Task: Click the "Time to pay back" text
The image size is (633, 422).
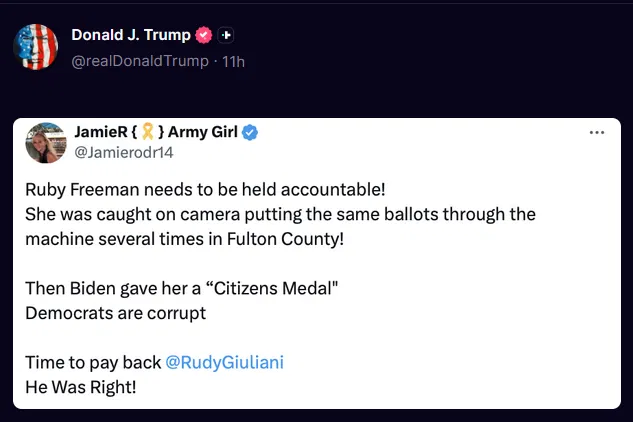Action: pyautogui.click(x=92, y=362)
